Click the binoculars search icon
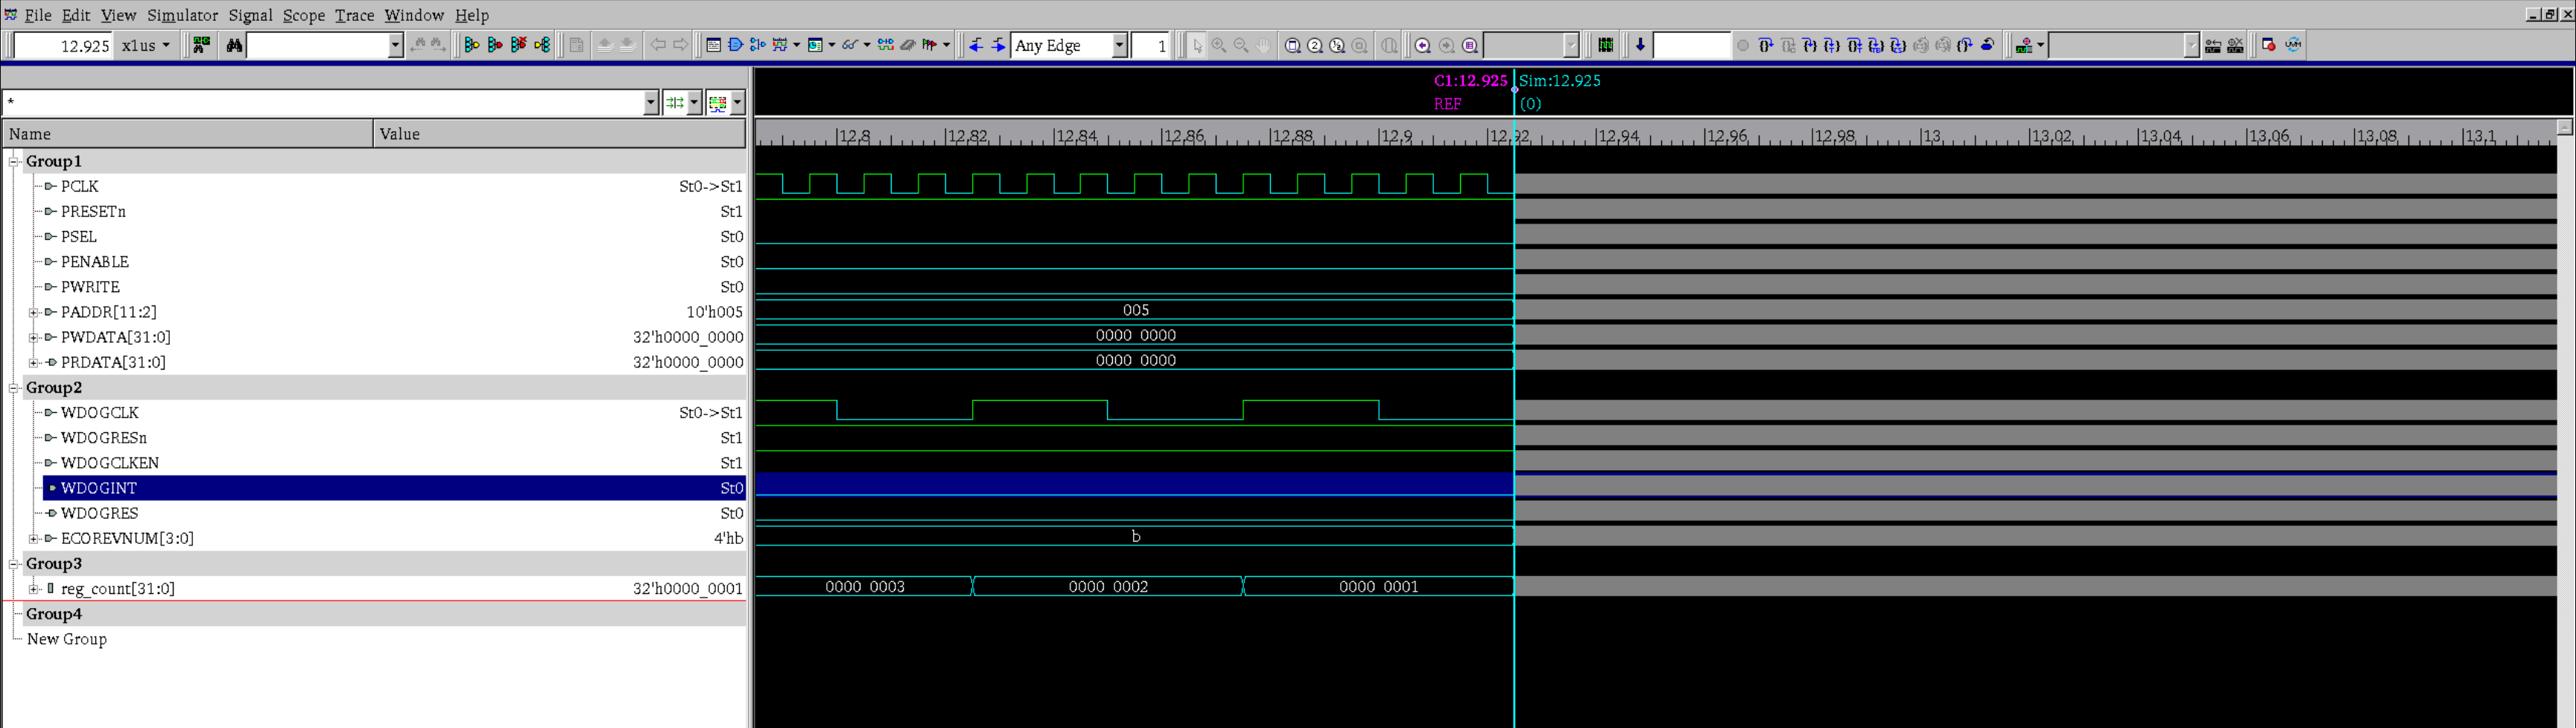The image size is (2576, 728). point(234,45)
